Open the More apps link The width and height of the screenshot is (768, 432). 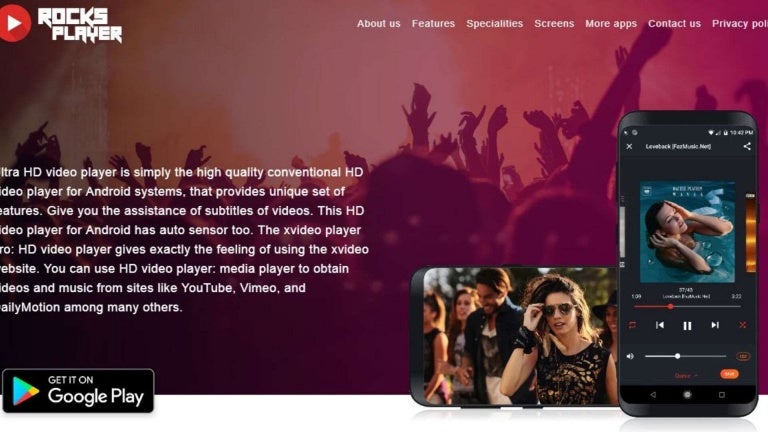[611, 24]
